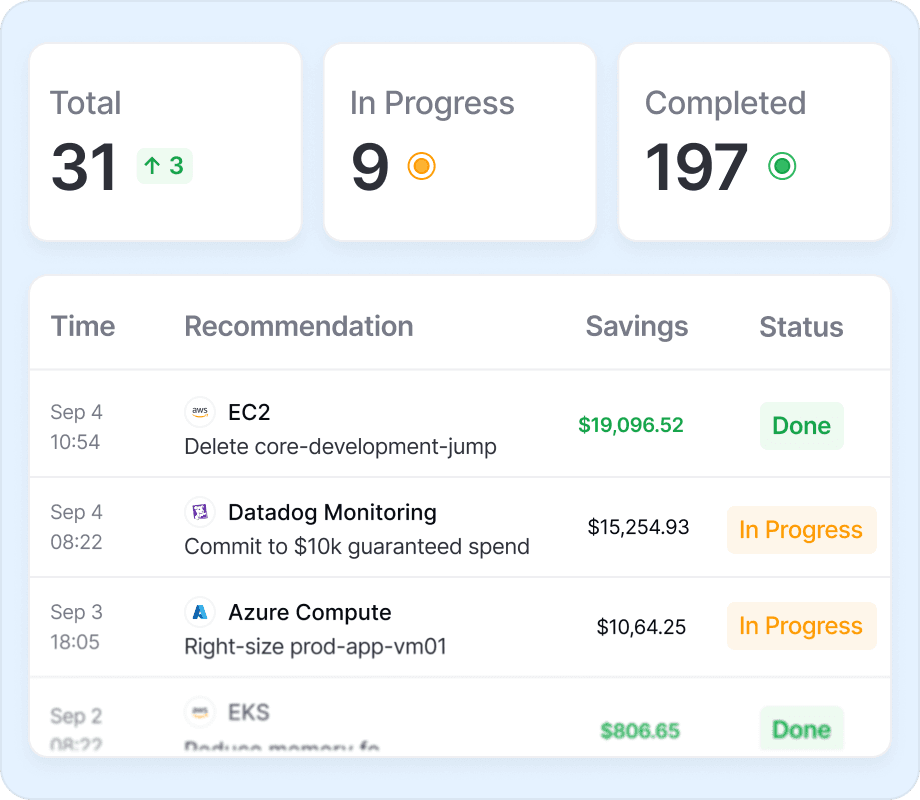The height and width of the screenshot is (800, 920).
Task: Click the Recommendation column header
Action: point(298,326)
